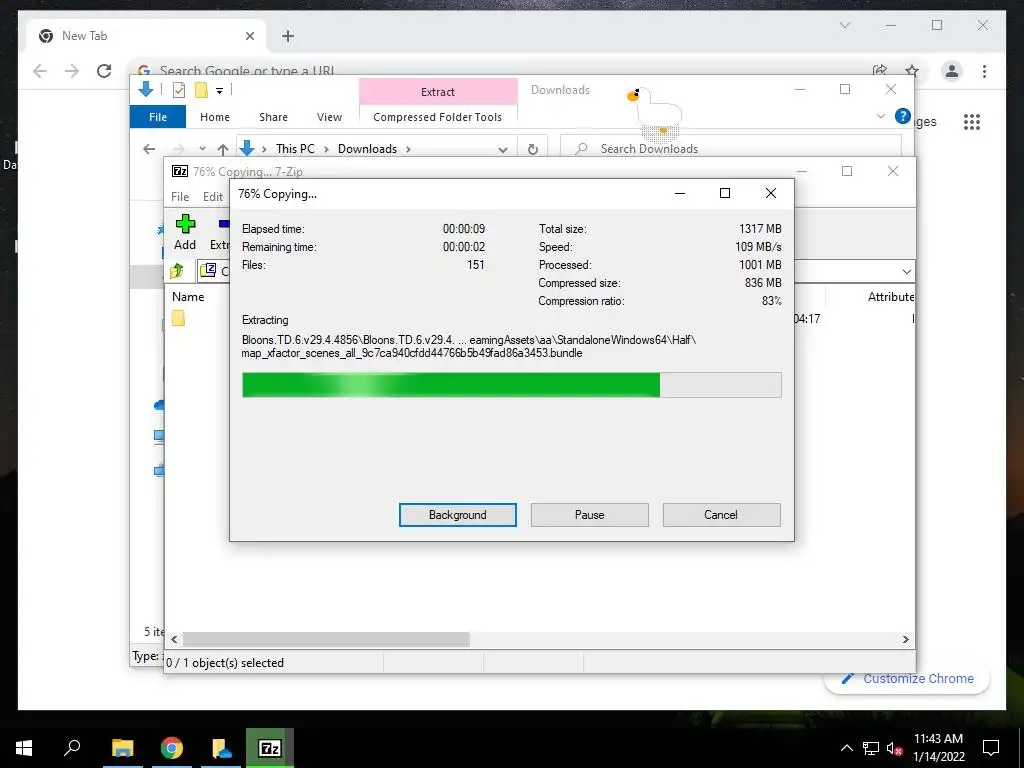This screenshot has width=1024, height=768.
Task: Open the notification center icon
Action: pos(991,748)
